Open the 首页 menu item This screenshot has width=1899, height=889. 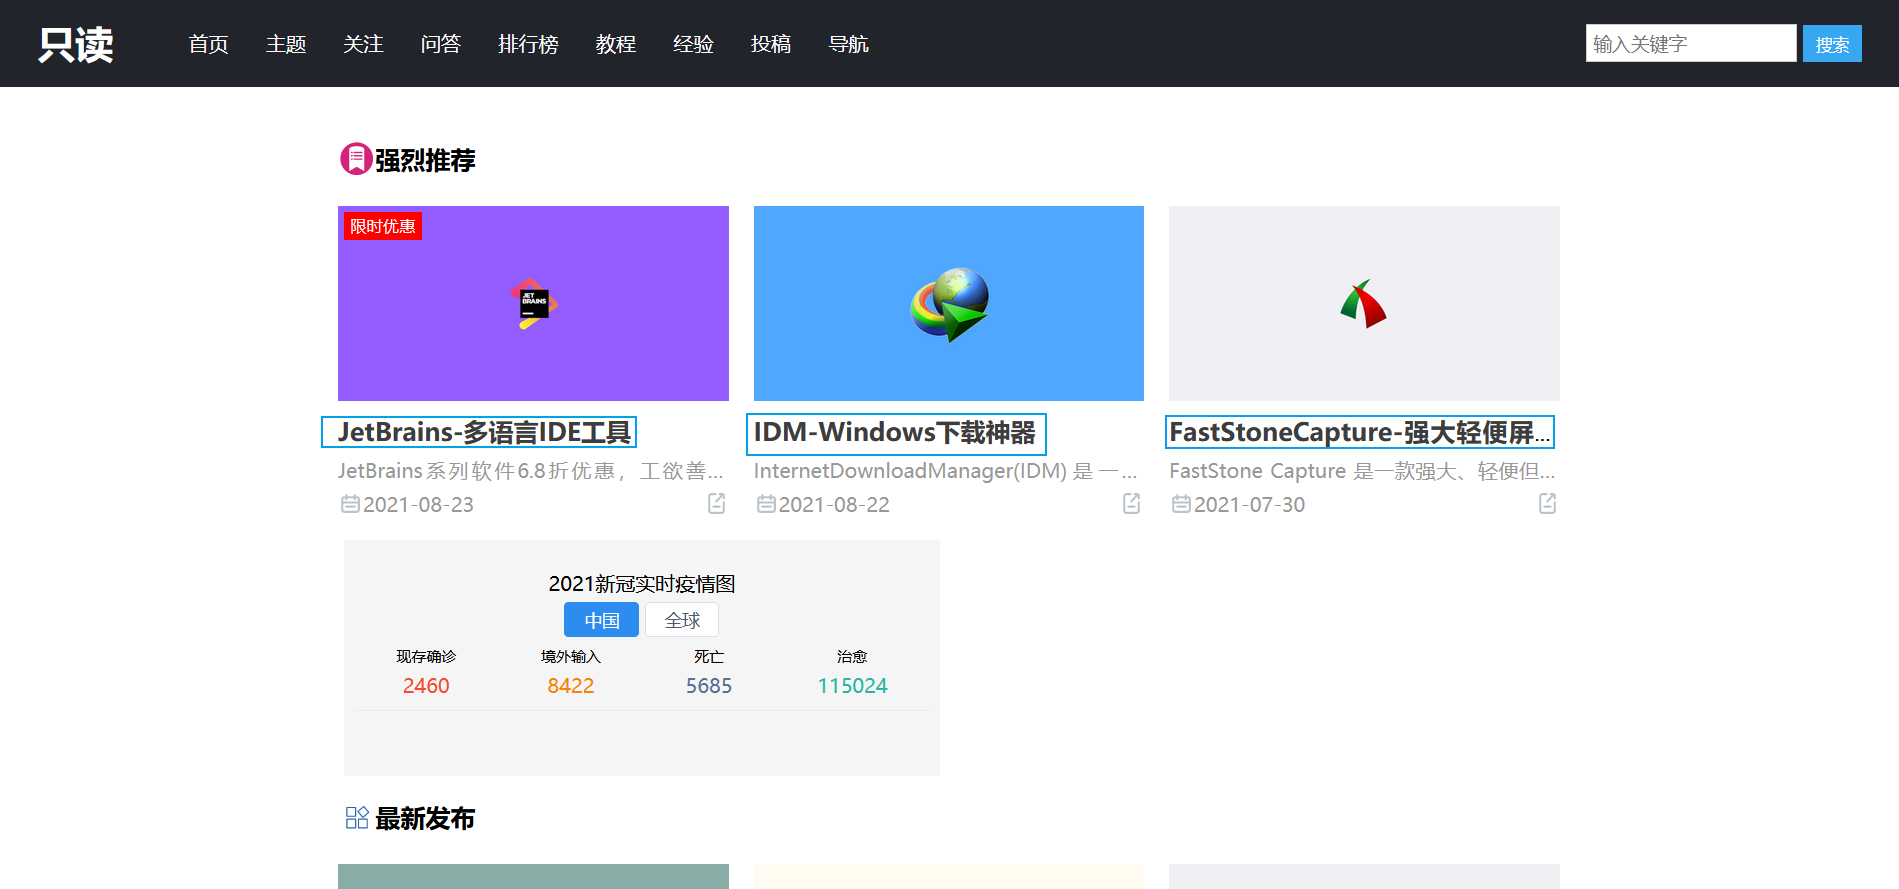[x=208, y=44]
